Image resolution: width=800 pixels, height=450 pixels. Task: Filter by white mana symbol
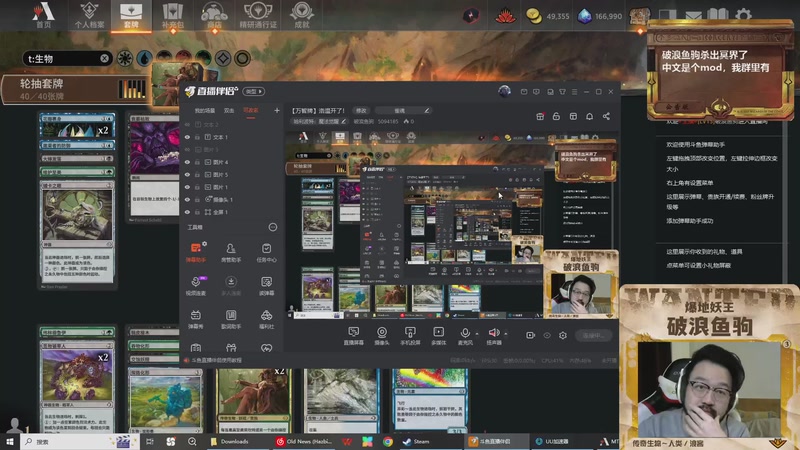tap(125, 59)
